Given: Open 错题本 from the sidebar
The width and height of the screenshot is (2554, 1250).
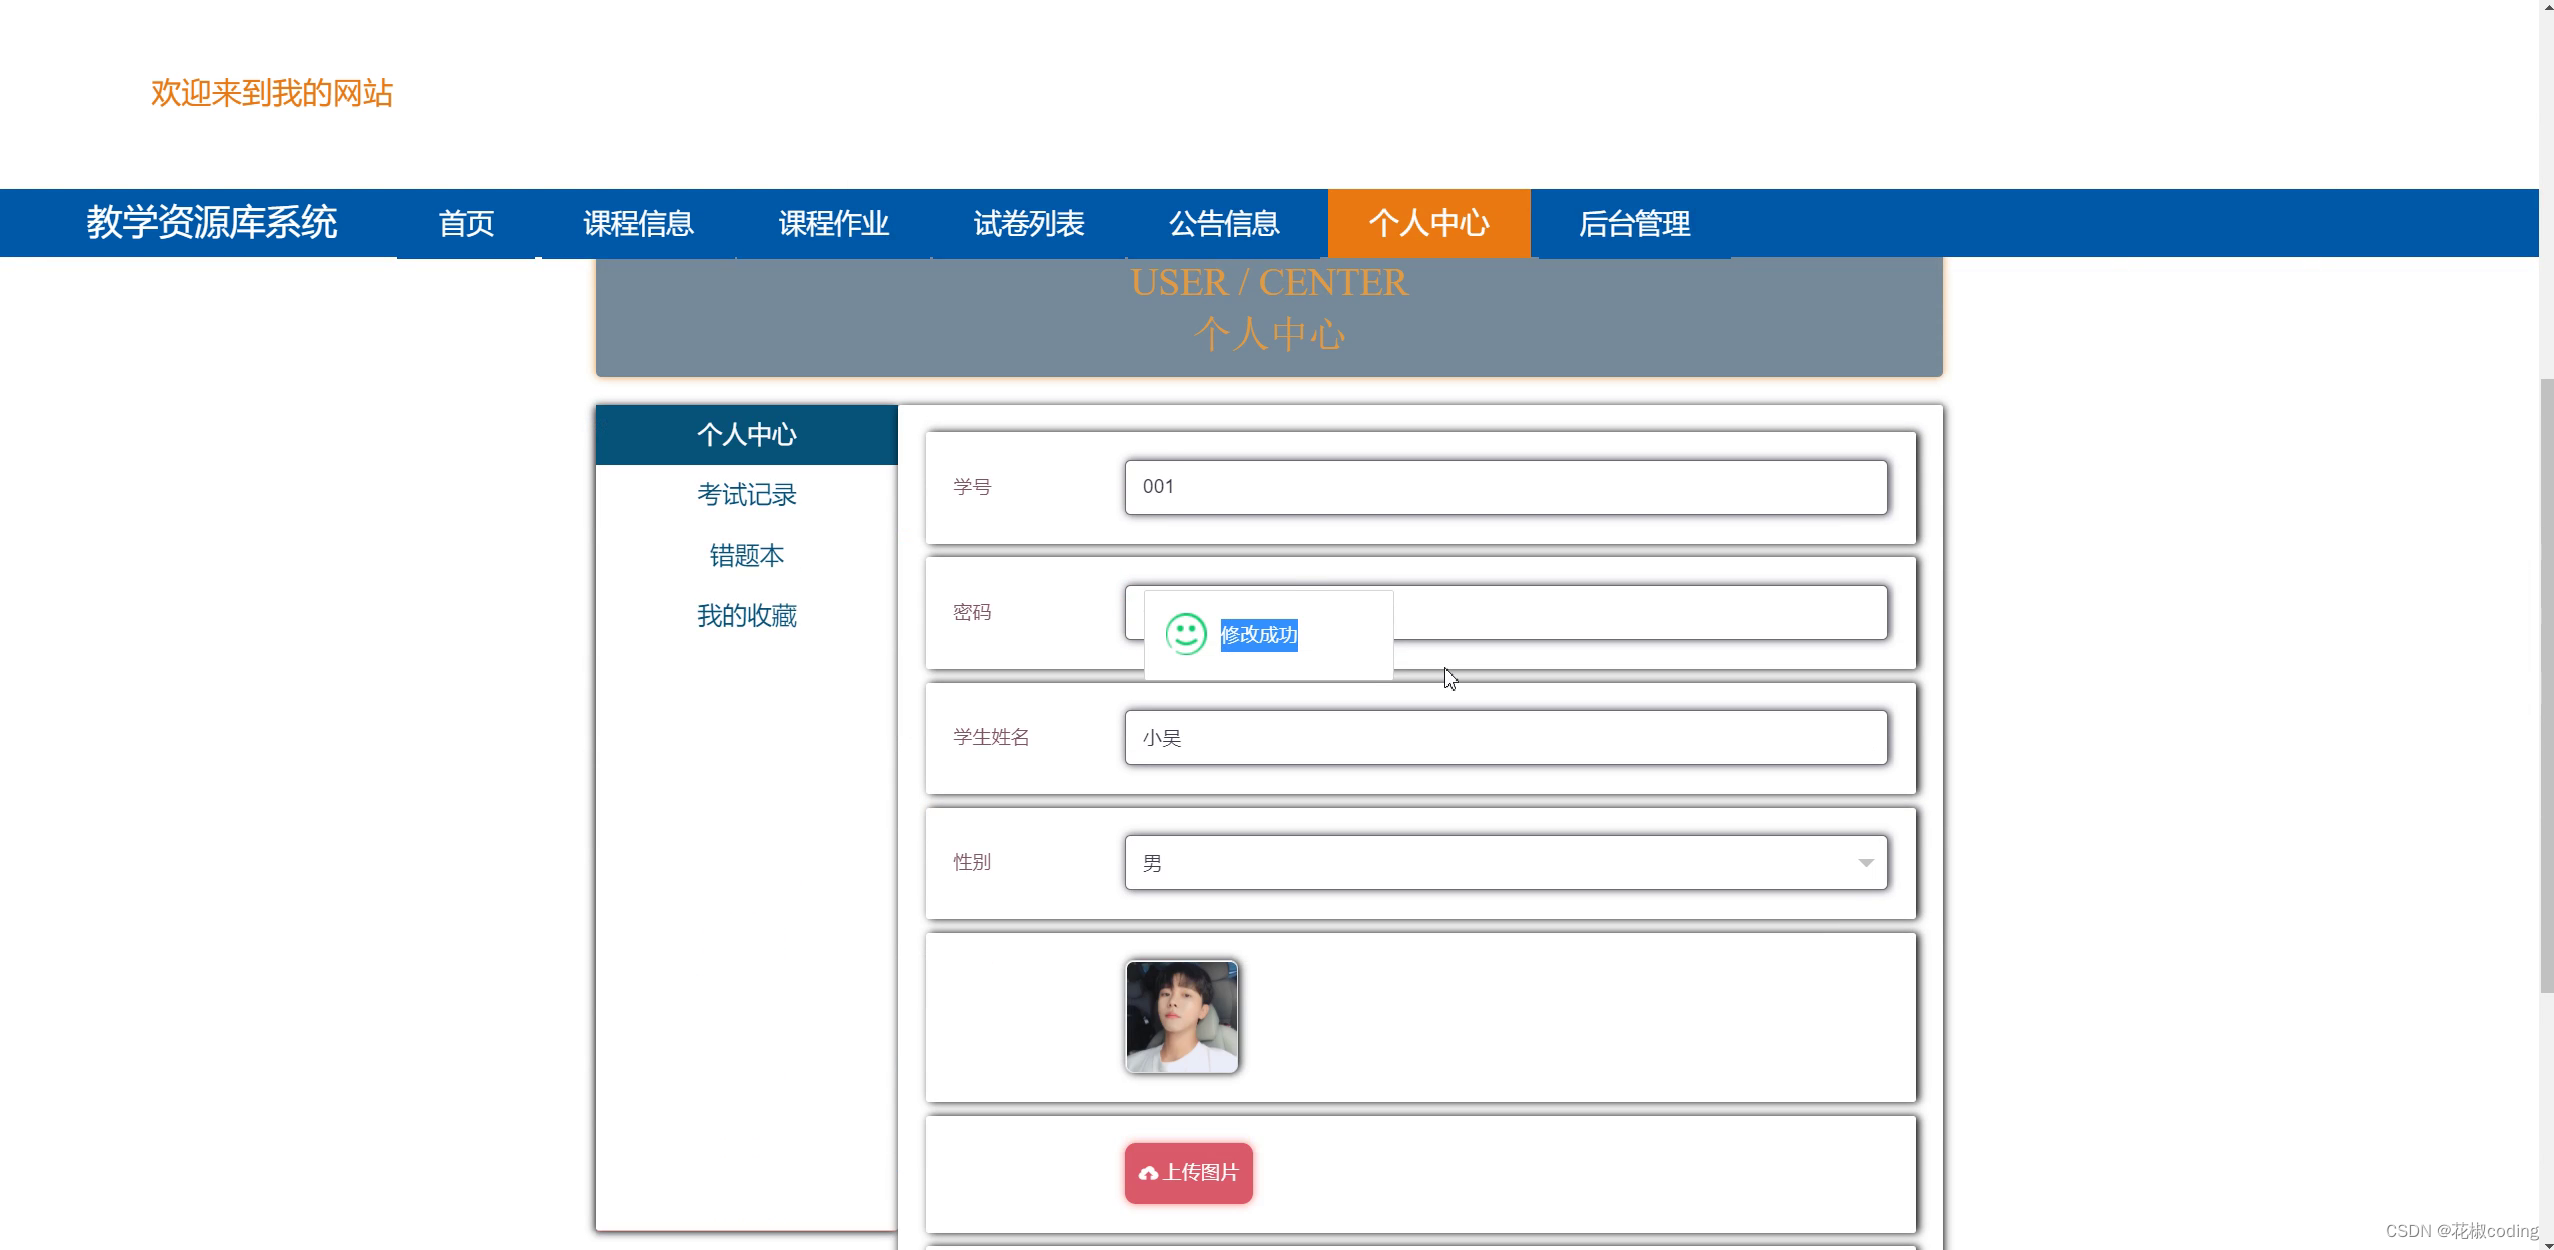Looking at the screenshot, I should (x=746, y=555).
